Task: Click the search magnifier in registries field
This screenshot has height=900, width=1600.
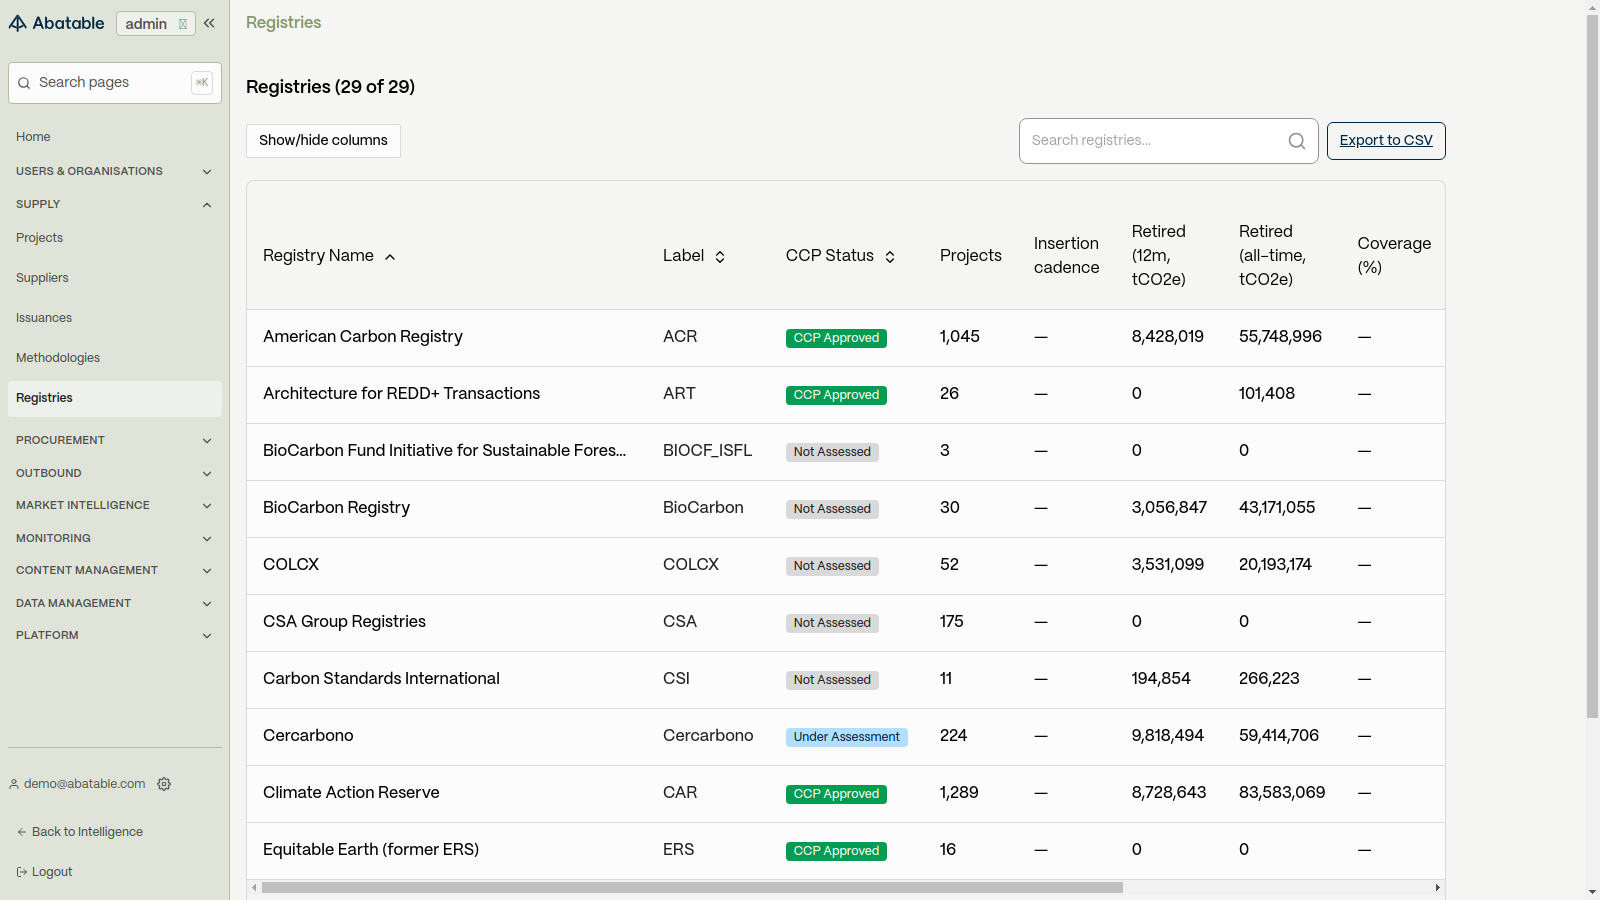Action: [x=1297, y=141]
